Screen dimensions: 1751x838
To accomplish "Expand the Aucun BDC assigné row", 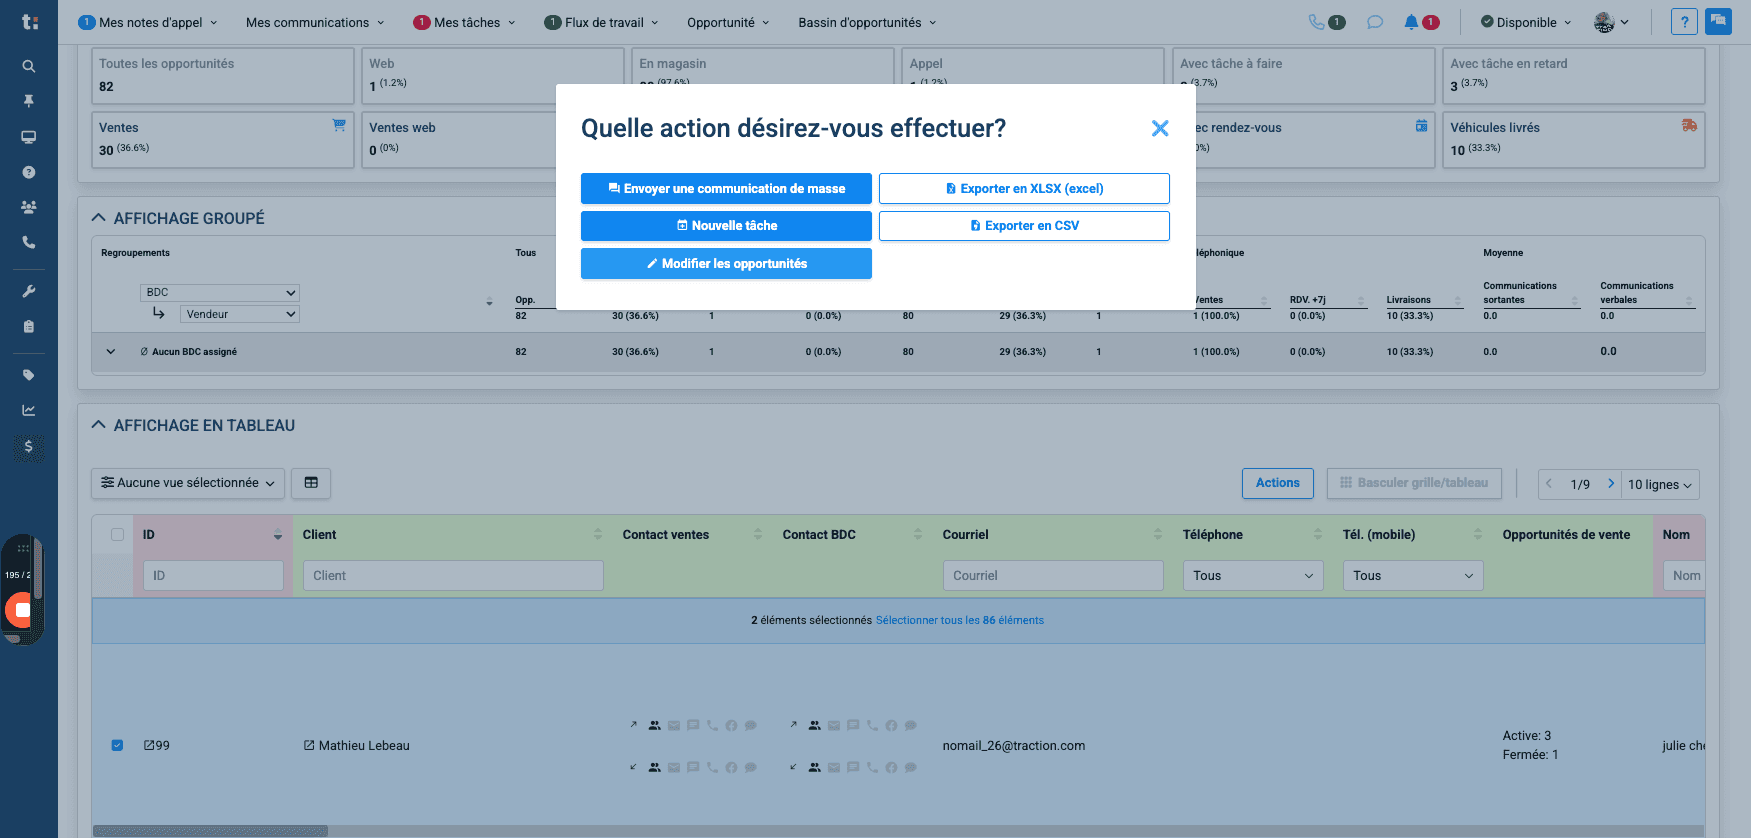I will click(111, 352).
